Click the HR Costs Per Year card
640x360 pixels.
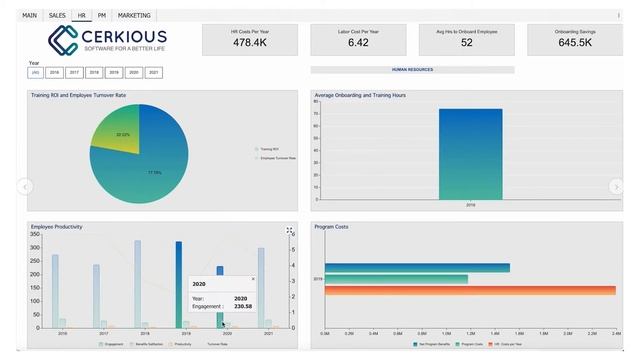250,40
